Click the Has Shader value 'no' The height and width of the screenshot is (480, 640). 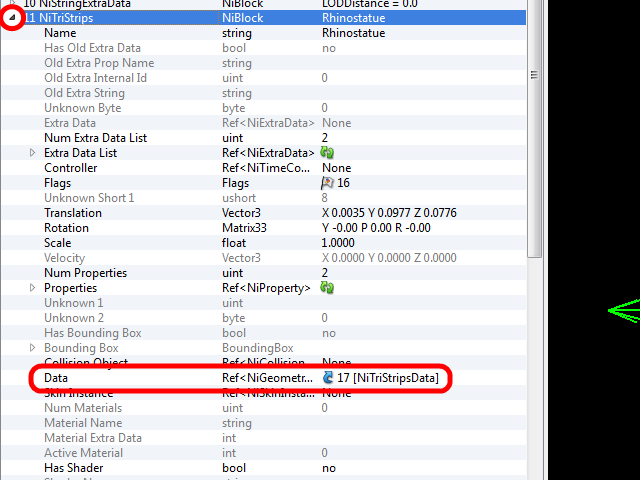coord(328,468)
